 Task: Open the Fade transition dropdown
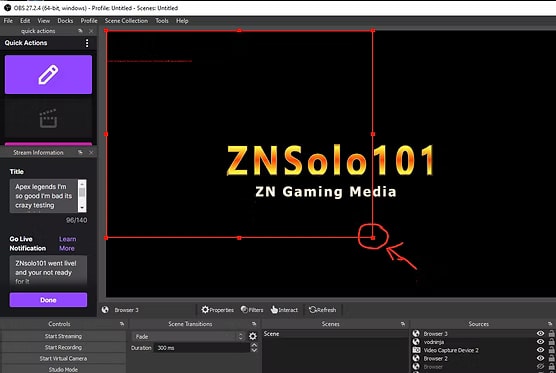pos(188,336)
